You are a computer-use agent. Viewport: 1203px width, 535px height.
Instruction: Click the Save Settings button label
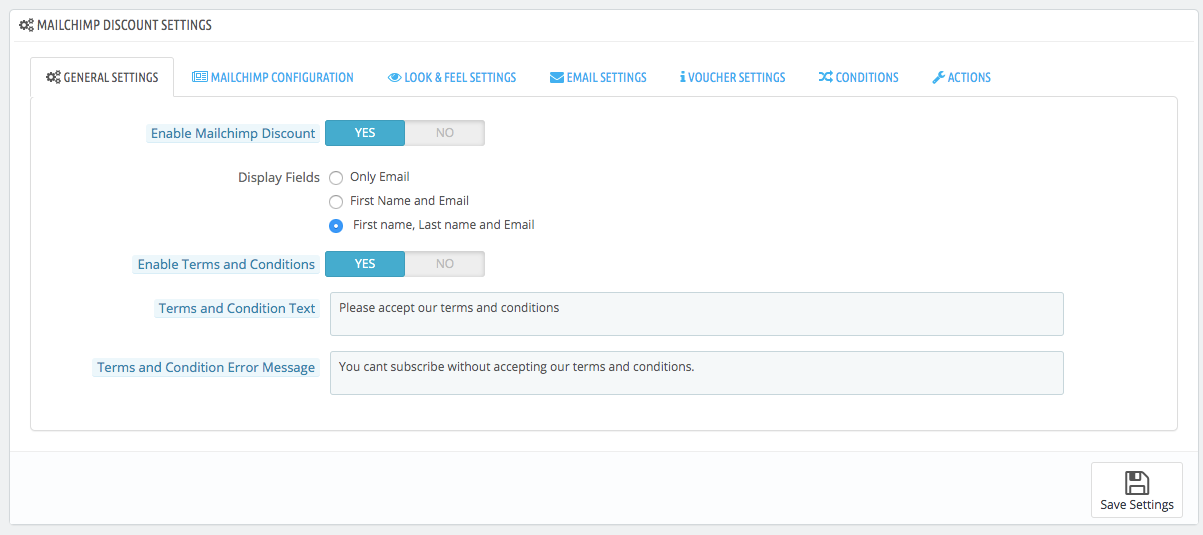pyautogui.click(x=1137, y=505)
